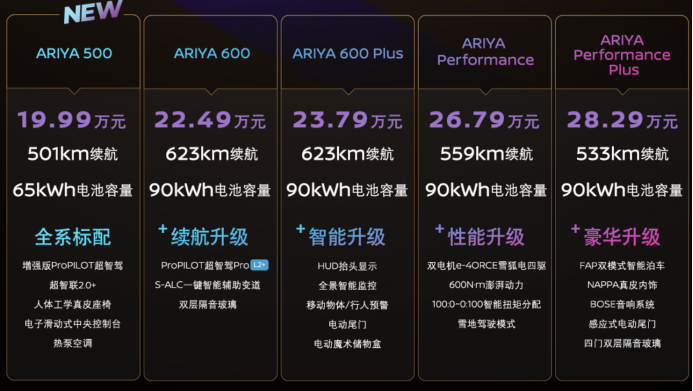Click the NEW badge above ARIYA 500
Viewport: 693px width, 391px height.
coord(93,11)
